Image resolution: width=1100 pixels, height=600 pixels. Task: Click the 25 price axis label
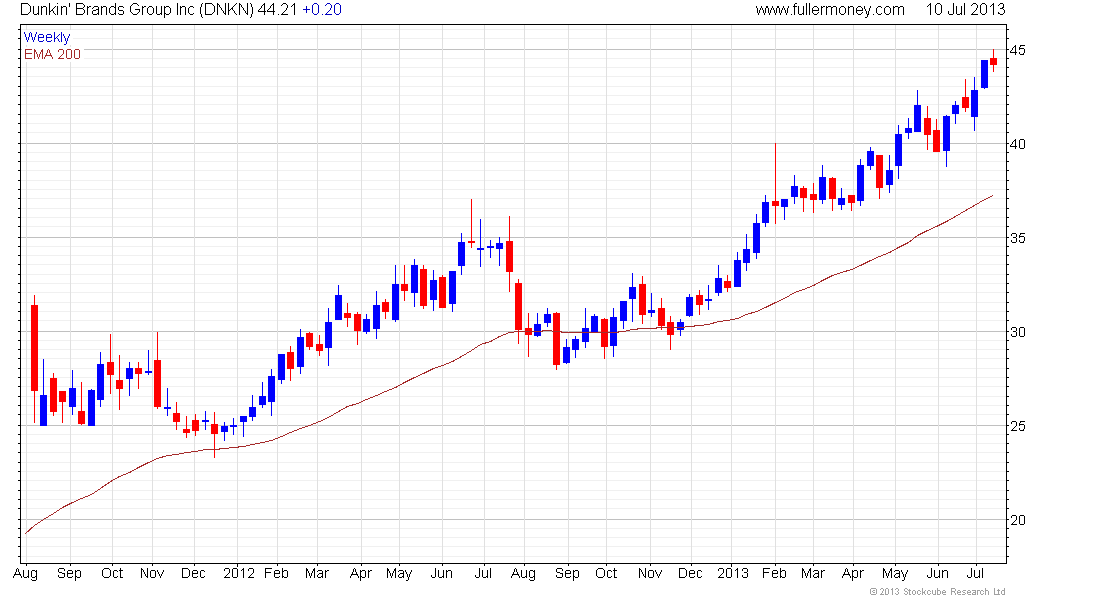tap(1017, 427)
